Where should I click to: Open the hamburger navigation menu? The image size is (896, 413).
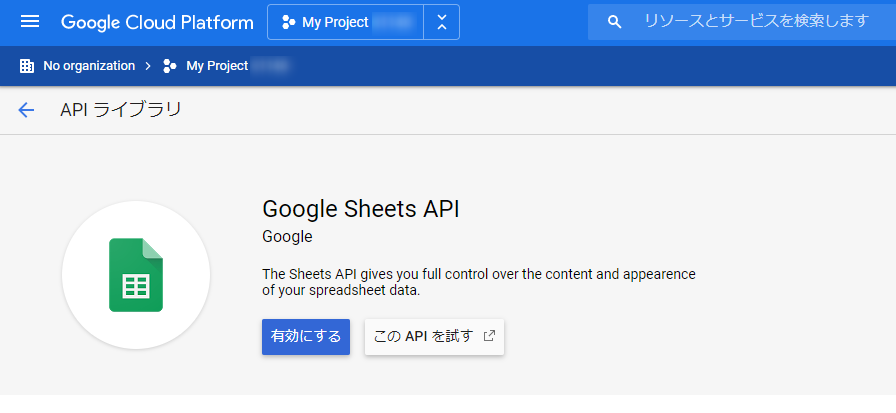click(x=30, y=21)
